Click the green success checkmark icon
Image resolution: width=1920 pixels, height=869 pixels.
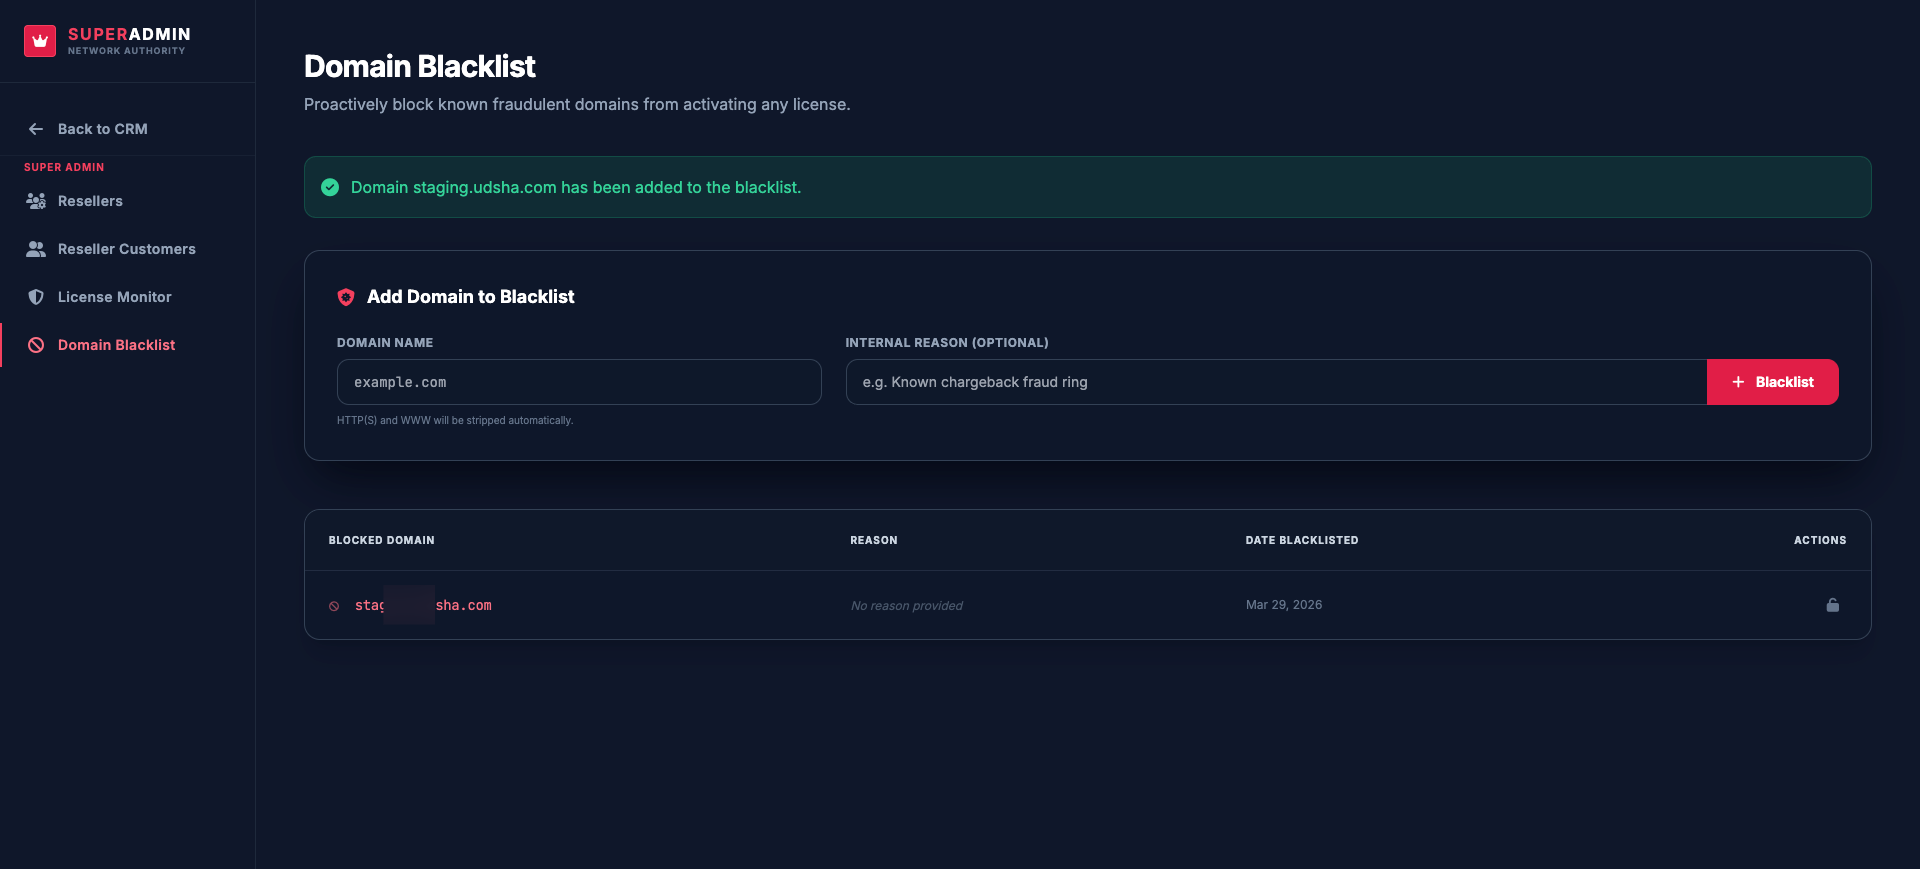click(330, 187)
